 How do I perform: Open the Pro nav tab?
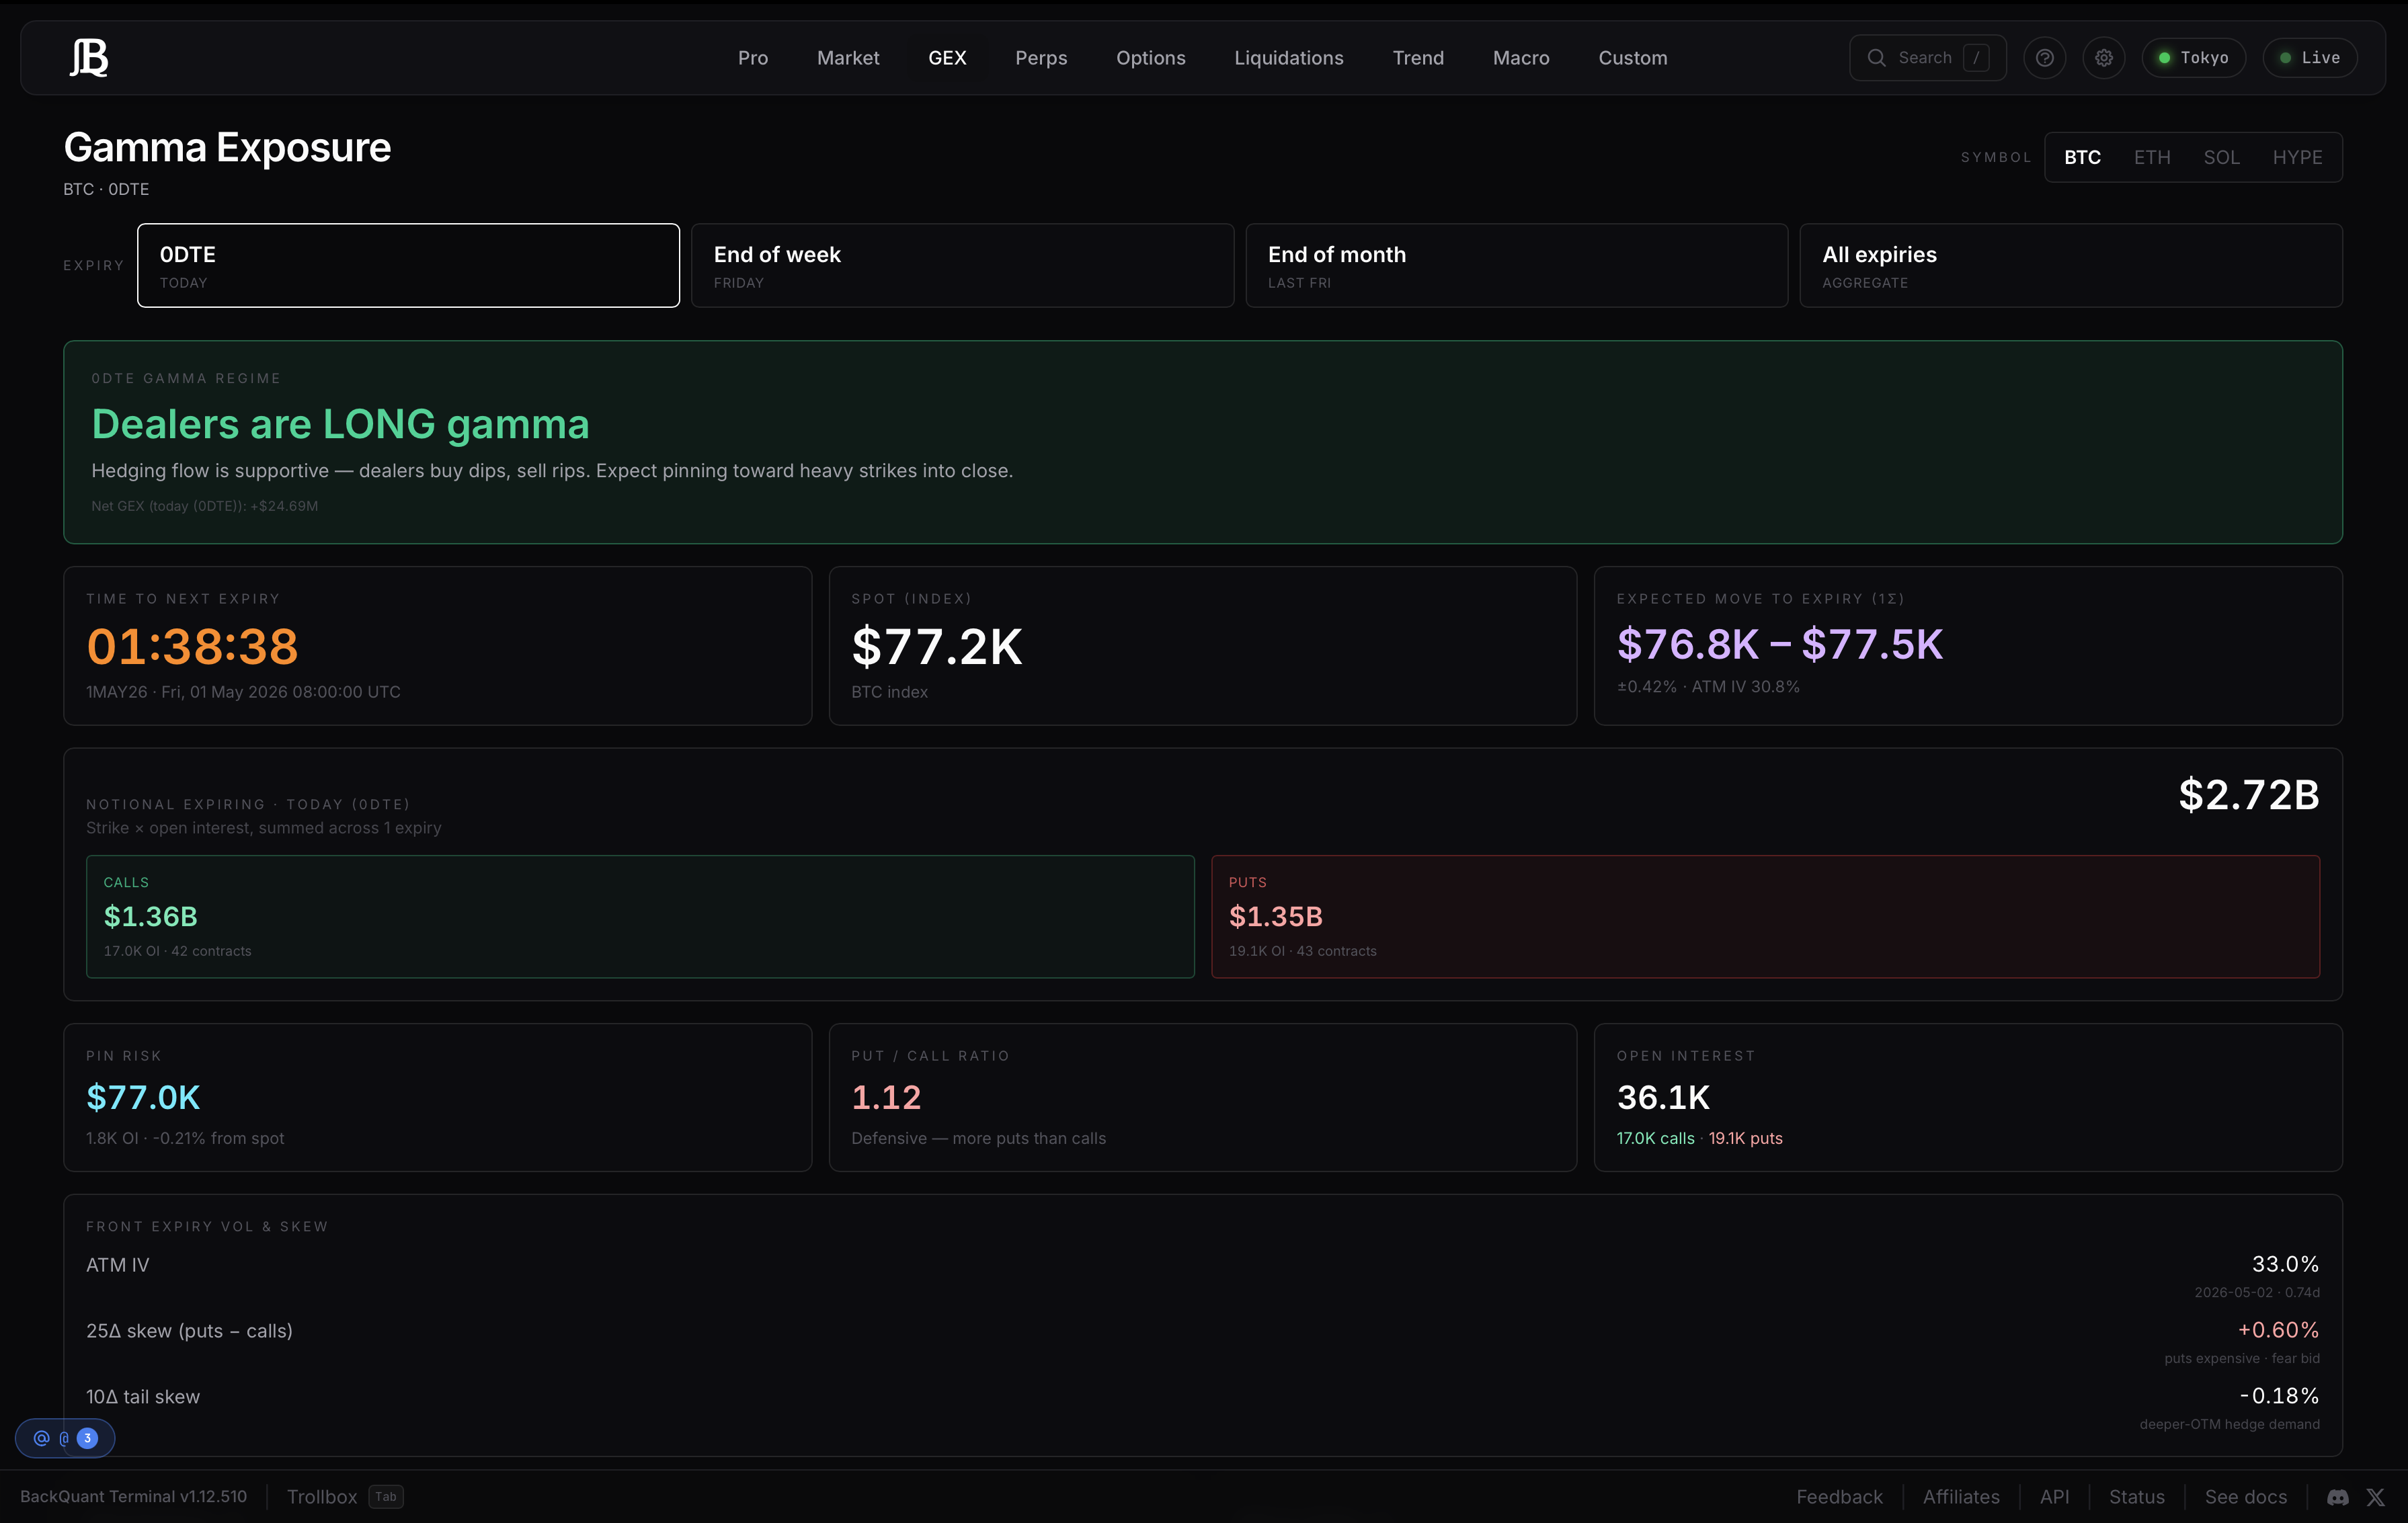(753, 58)
